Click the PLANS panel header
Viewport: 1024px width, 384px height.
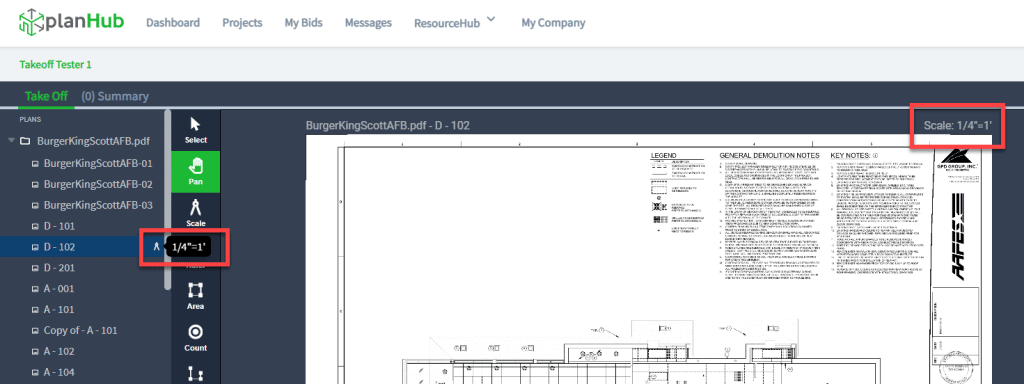coord(30,120)
